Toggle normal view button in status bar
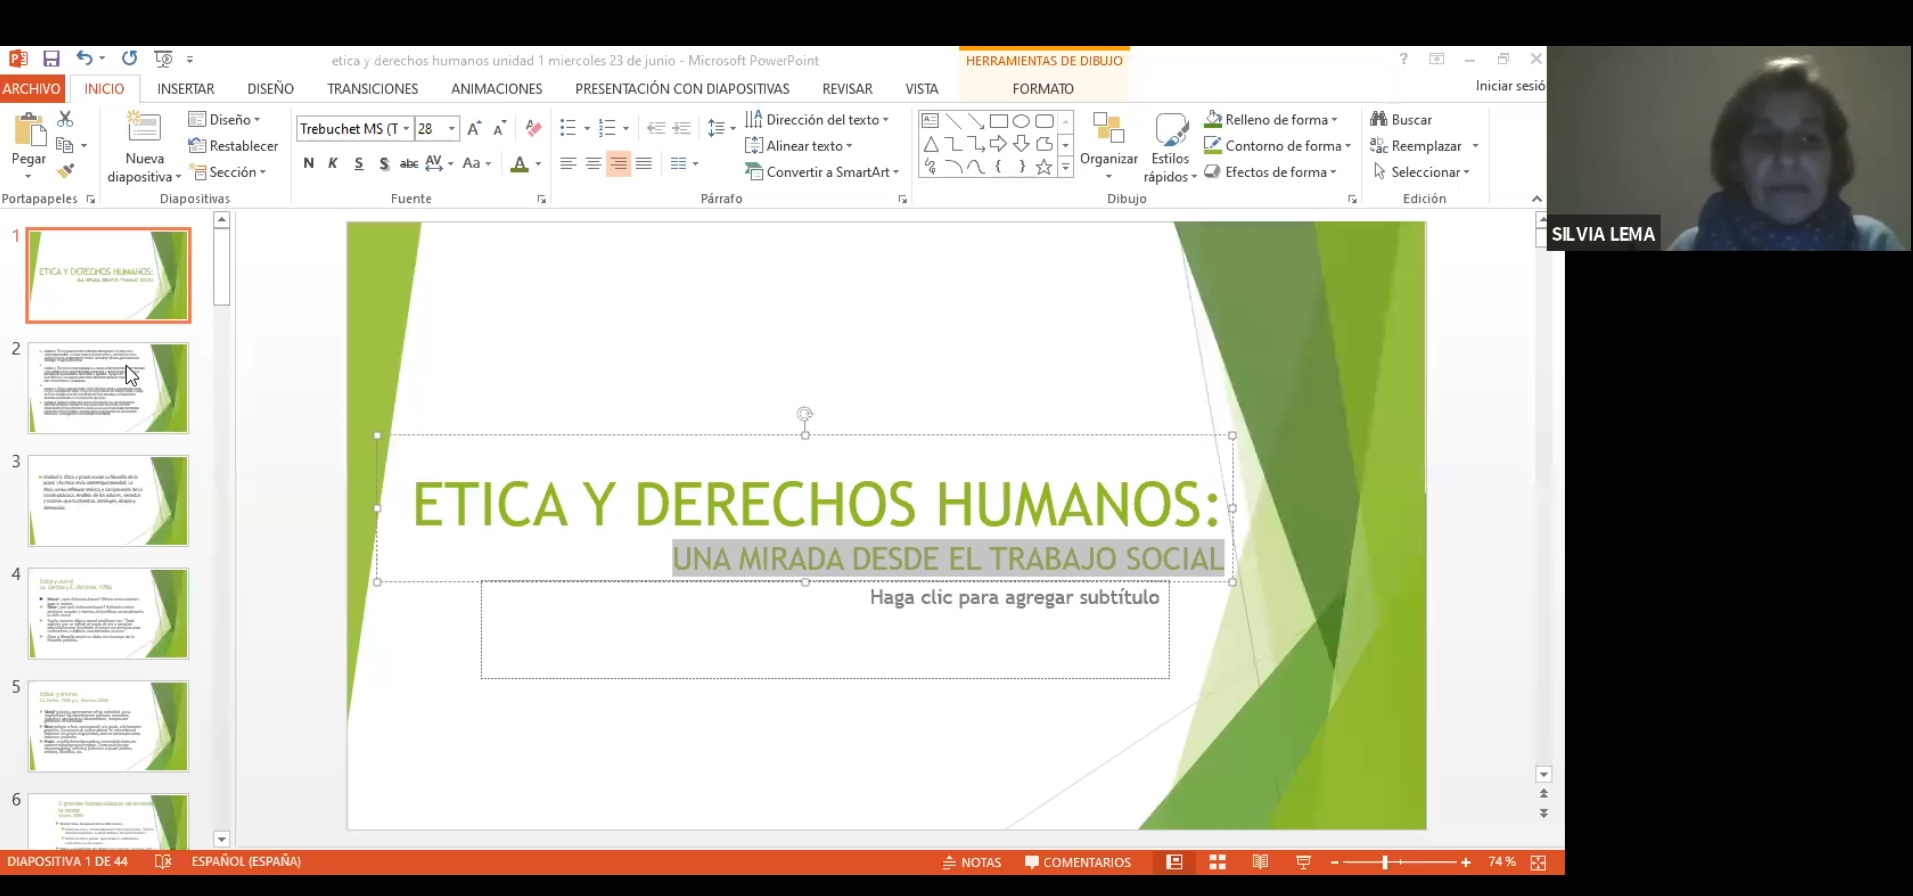Image resolution: width=1913 pixels, height=896 pixels. (x=1174, y=862)
